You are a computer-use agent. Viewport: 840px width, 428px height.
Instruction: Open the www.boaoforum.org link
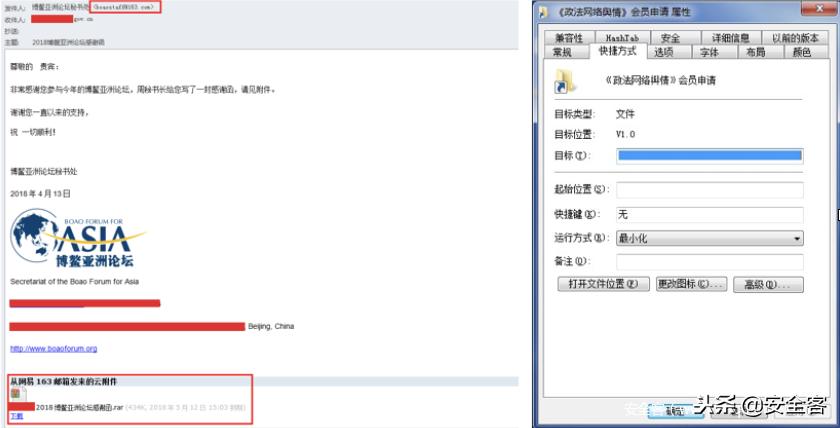click(54, 349)
